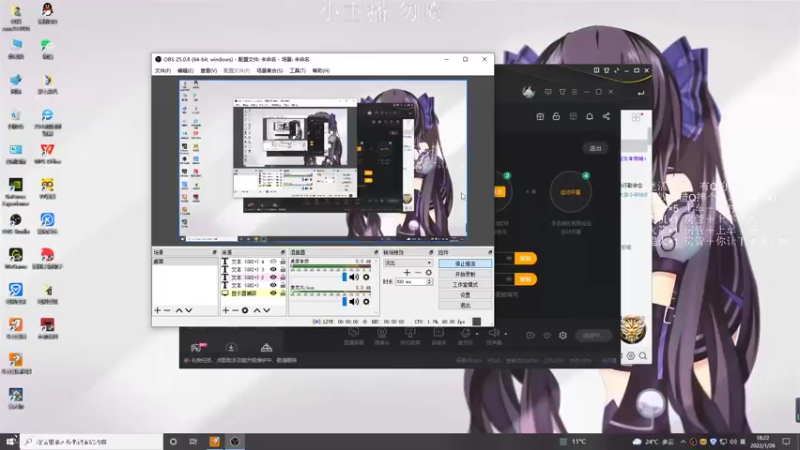Click the PK icon at streaming app bottom-left

point(197,348)
